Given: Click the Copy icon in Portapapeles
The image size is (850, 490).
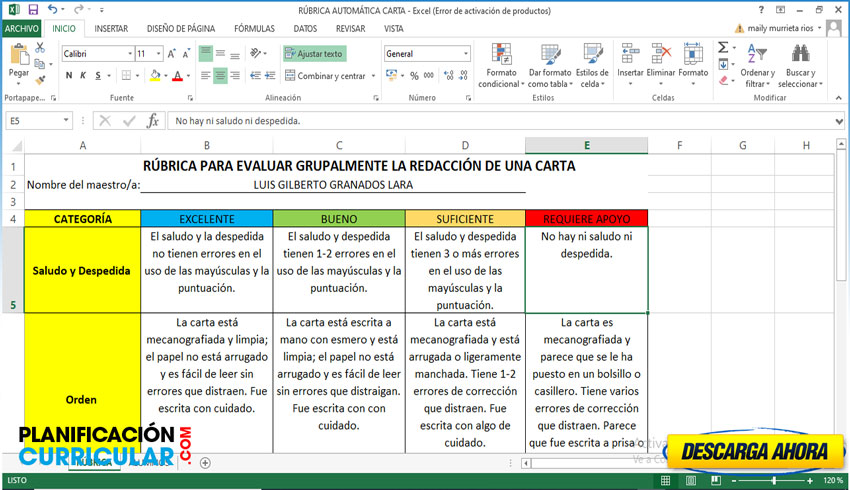Looking at the screenshot, I should click(39, 64).
